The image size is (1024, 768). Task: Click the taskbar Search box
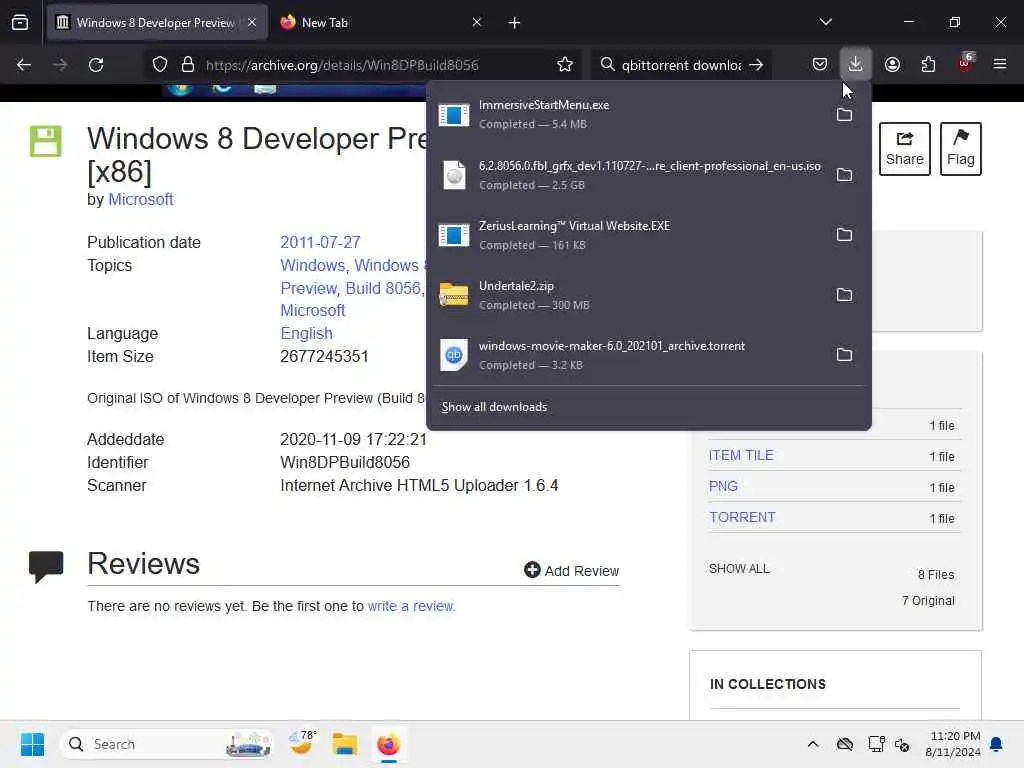167,744
